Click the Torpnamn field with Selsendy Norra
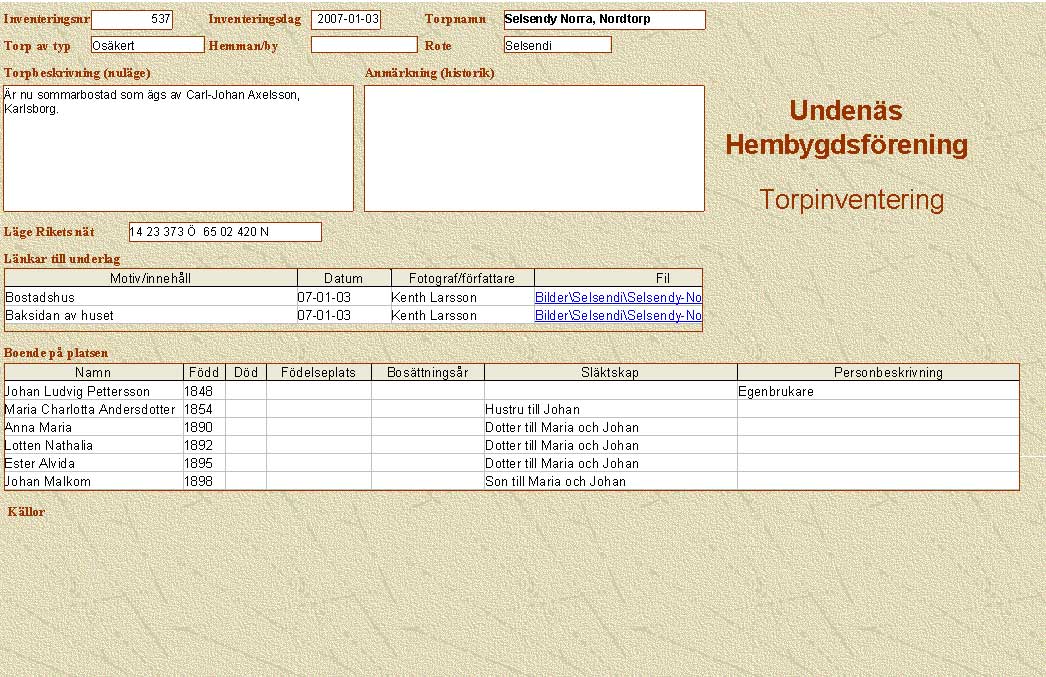The image size is (1046, 677). tap(603, 19)
